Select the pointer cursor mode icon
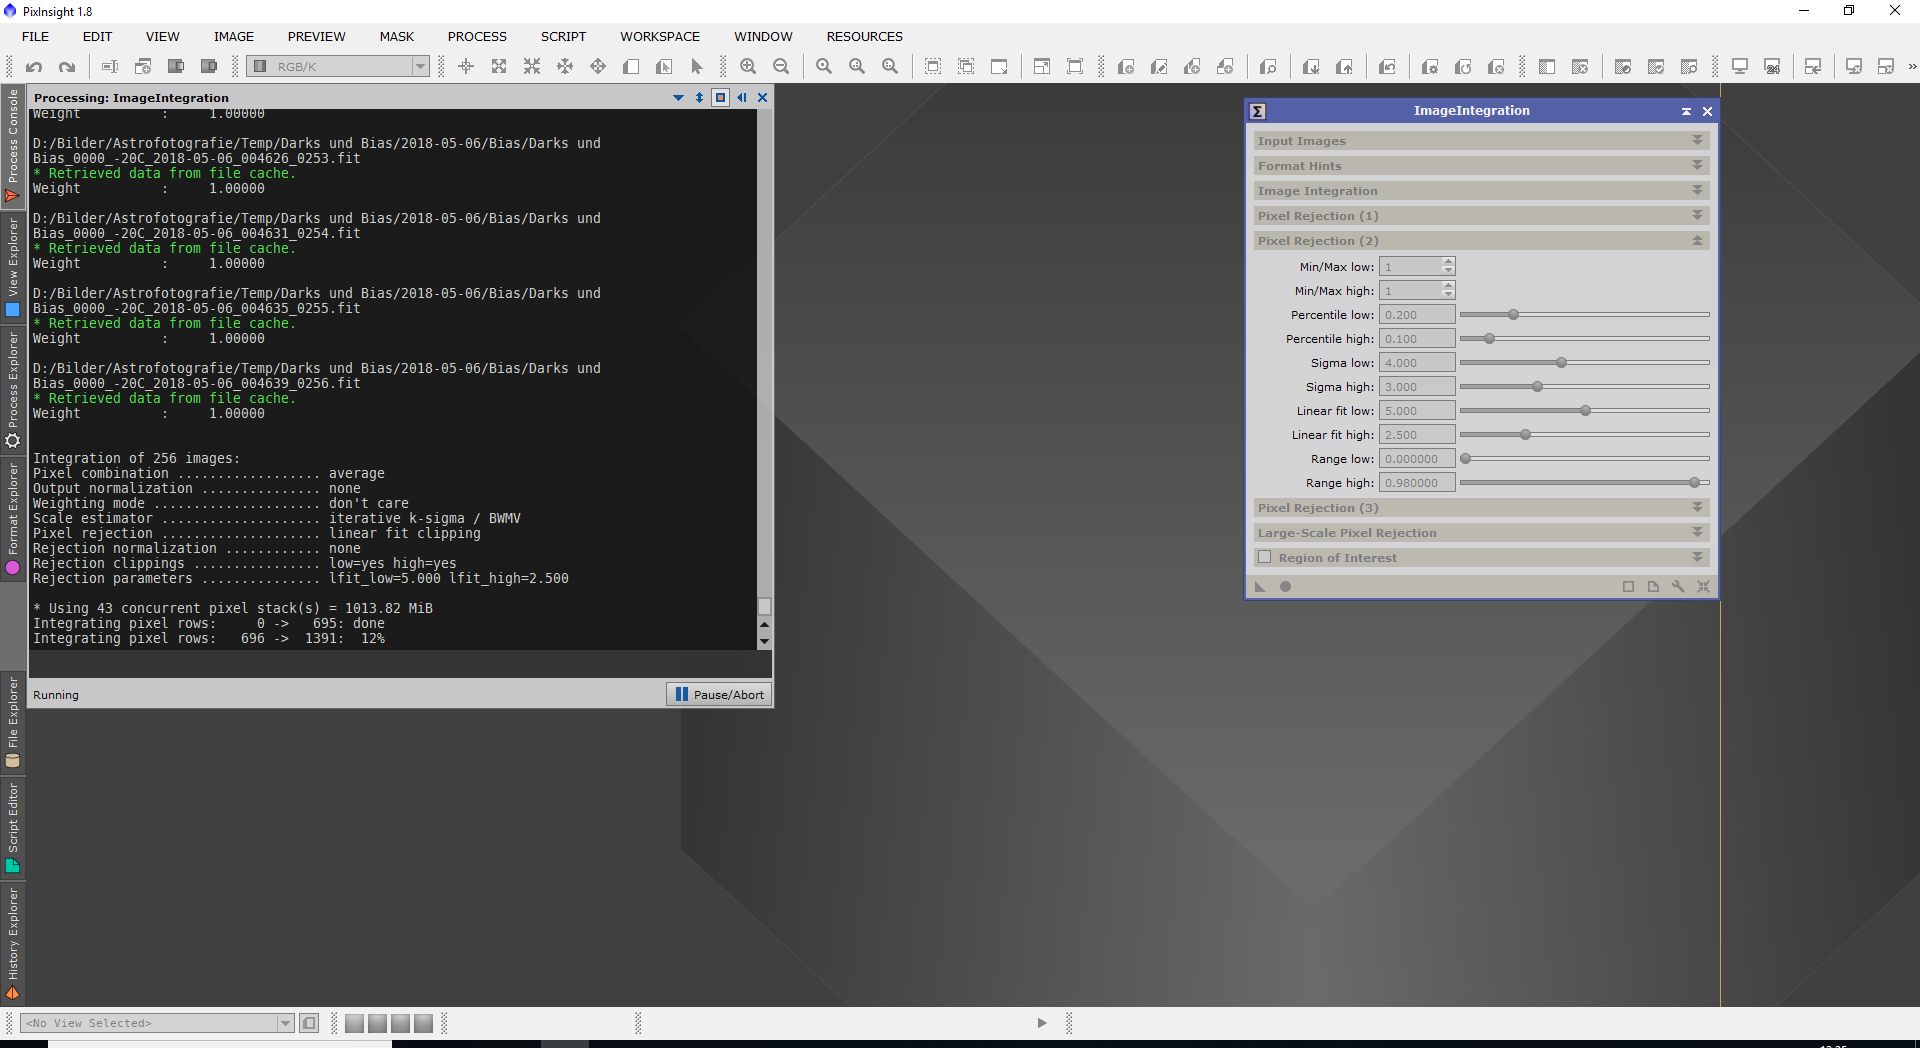 point(697,67)
